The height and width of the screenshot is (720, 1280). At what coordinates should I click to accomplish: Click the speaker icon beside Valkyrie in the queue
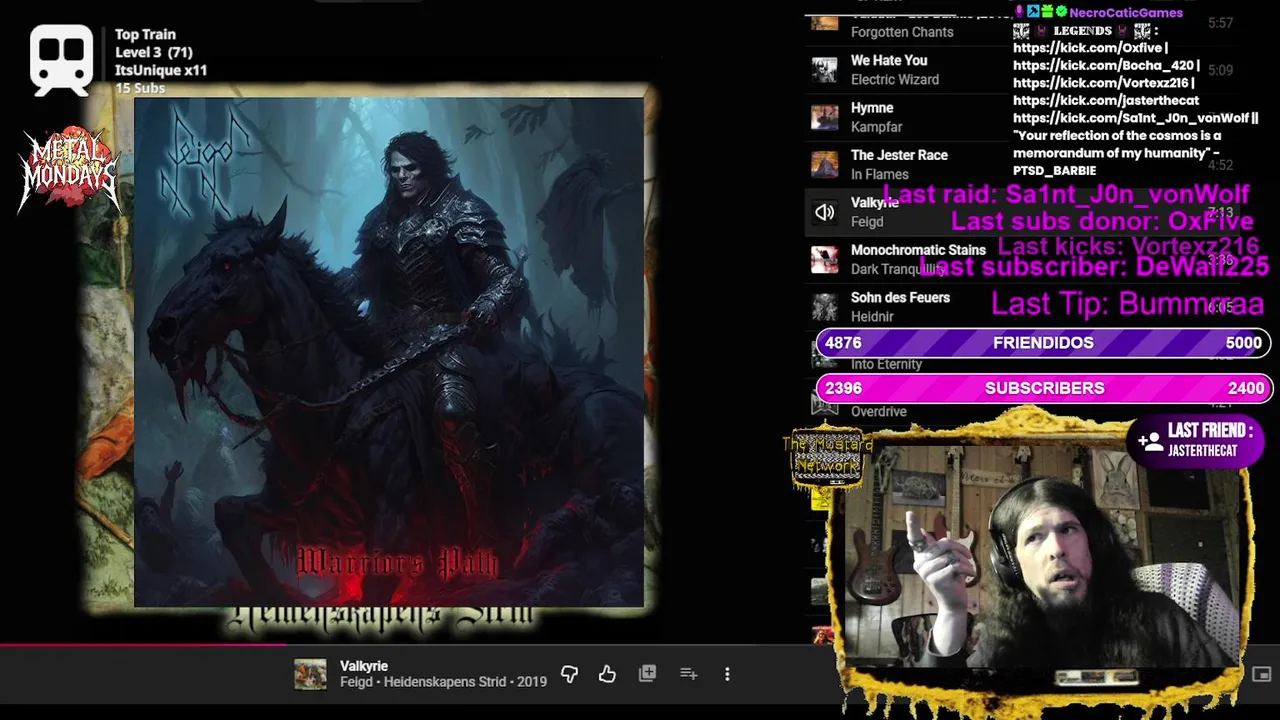click(x=824, y=212)
